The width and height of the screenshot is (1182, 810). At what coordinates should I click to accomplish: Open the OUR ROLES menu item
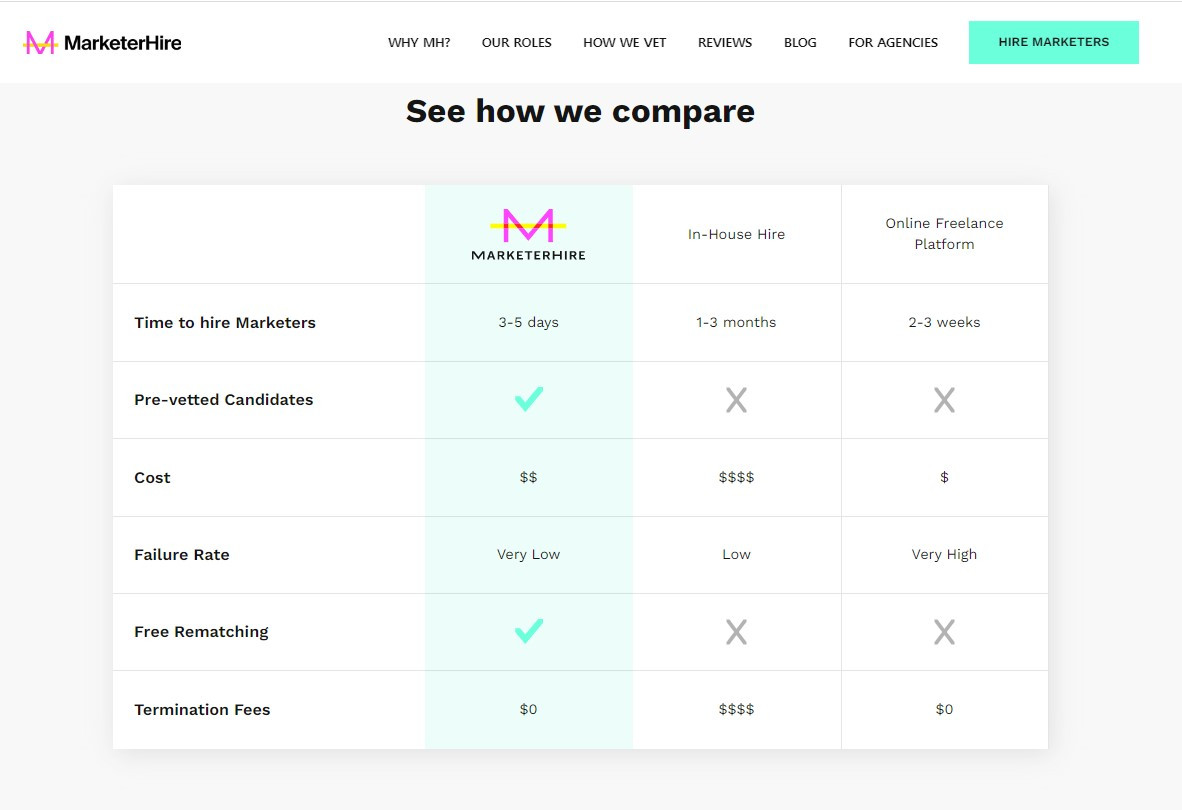(516, 42)
